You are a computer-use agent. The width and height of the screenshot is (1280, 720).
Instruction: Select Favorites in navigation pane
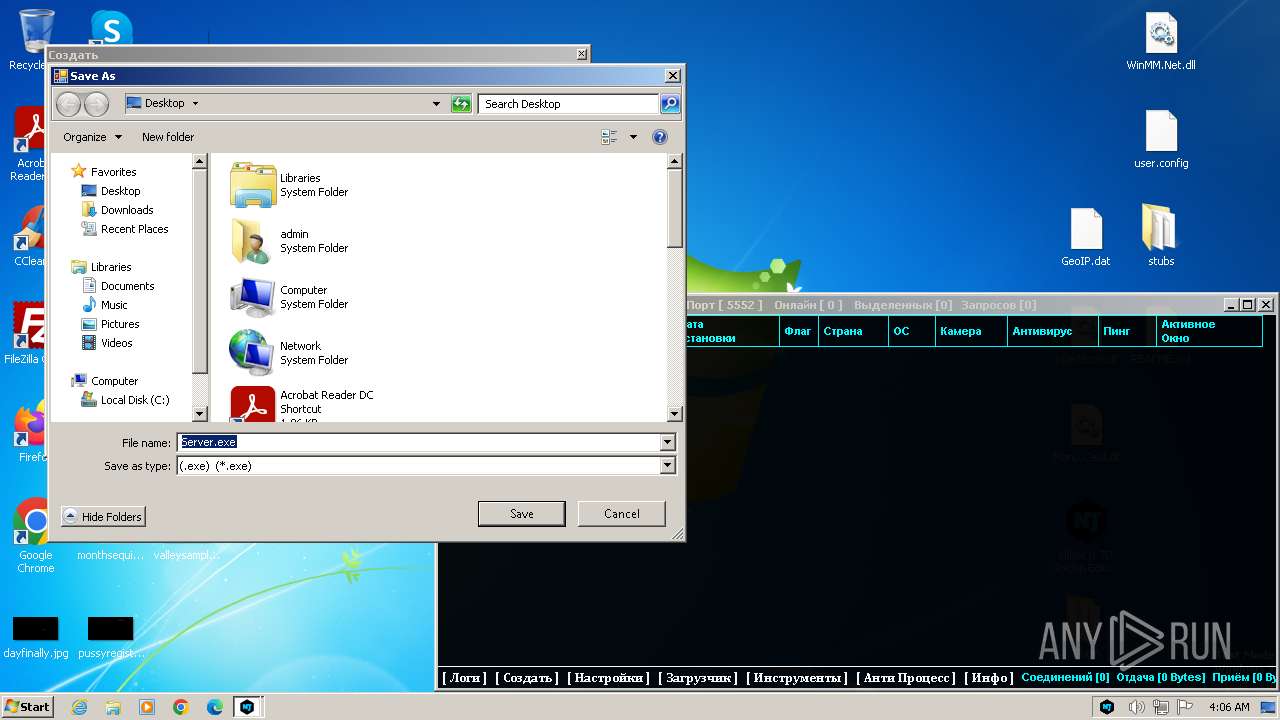(x=113, y=172)
